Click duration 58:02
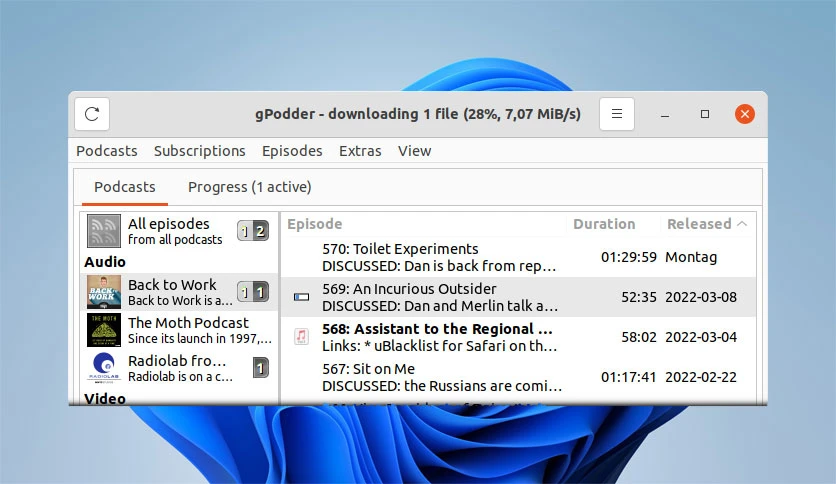 (639, 337)
